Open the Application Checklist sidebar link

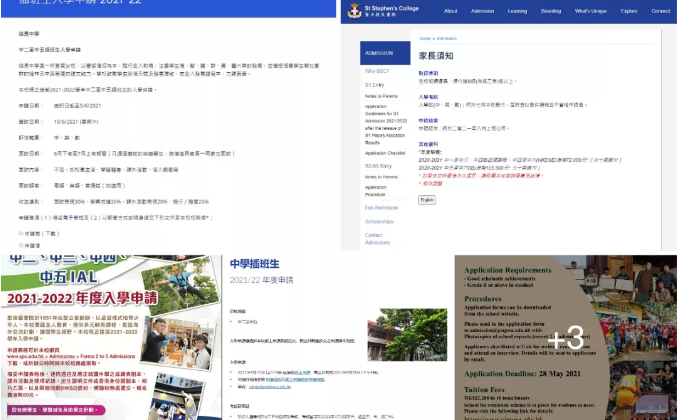pyautogui.click(x=385, y=153)
